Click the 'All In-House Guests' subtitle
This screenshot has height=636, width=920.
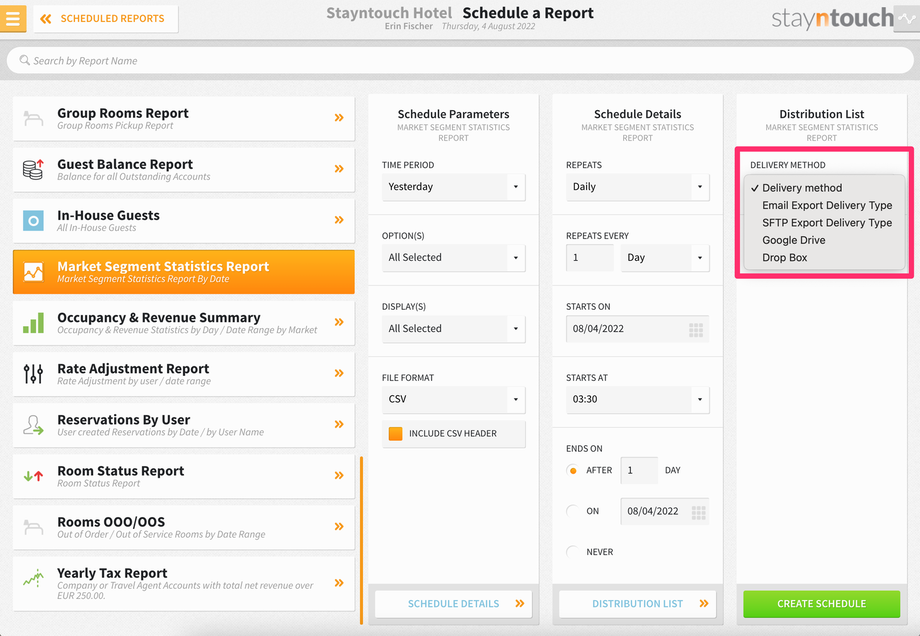click(x=97, y=228)
